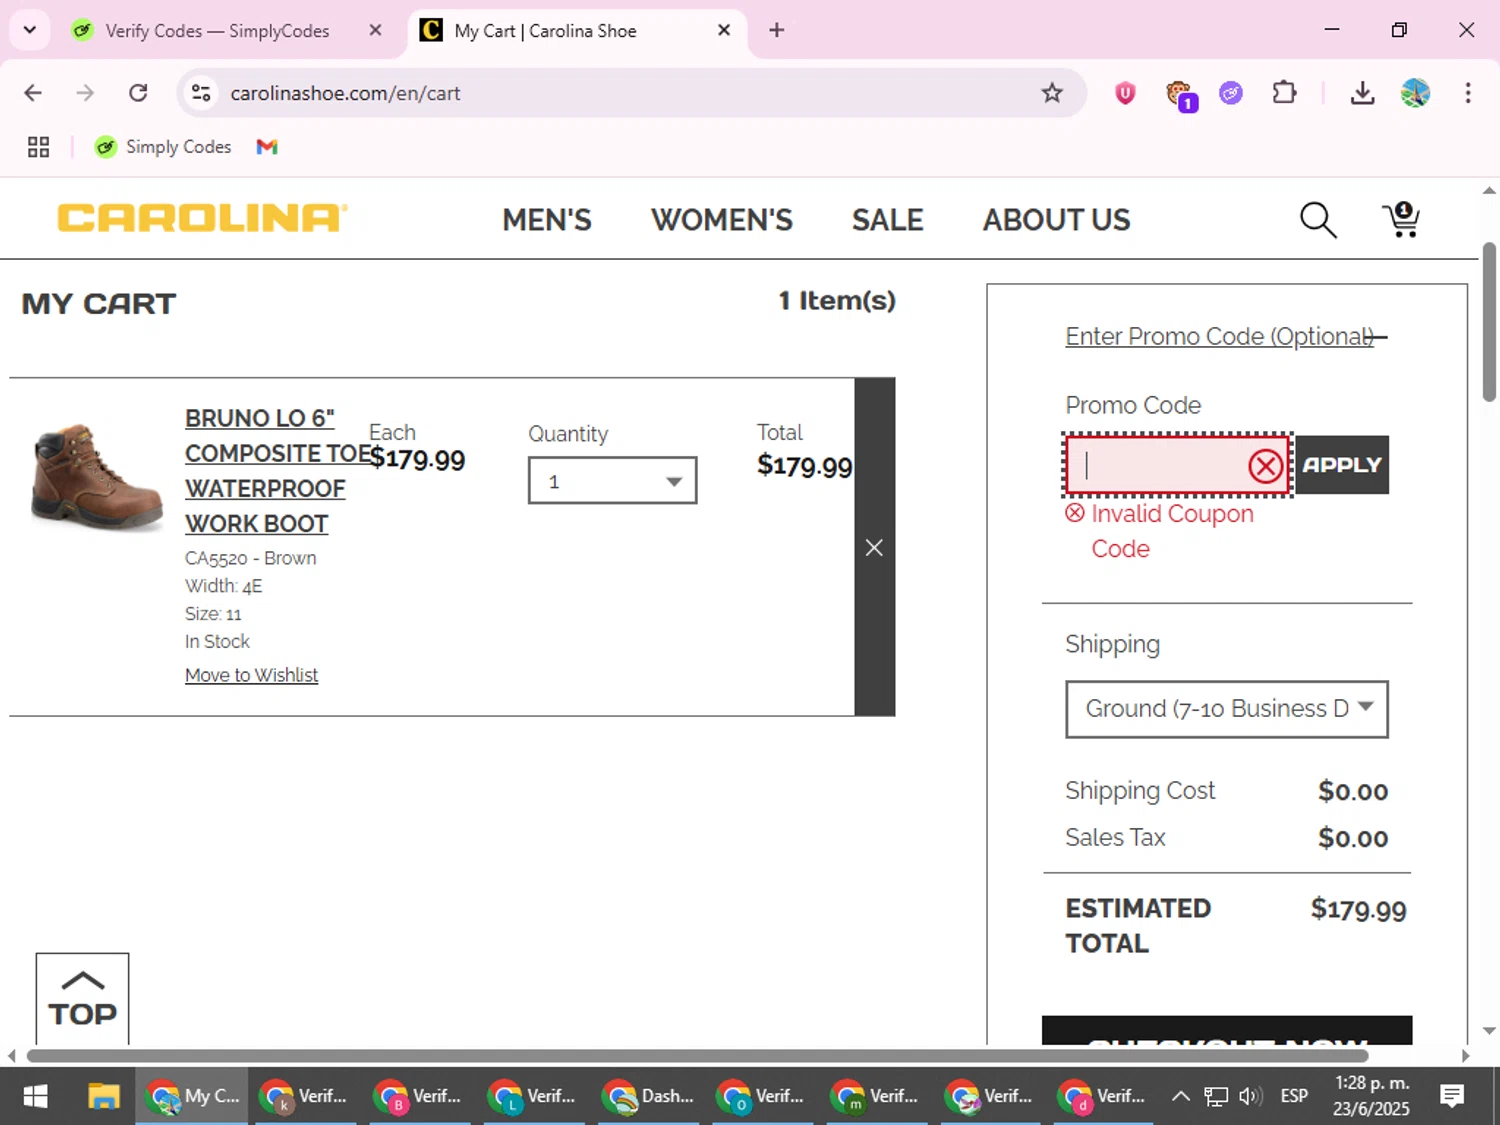Open the Chrome three-dot menu

point(1468,93)
